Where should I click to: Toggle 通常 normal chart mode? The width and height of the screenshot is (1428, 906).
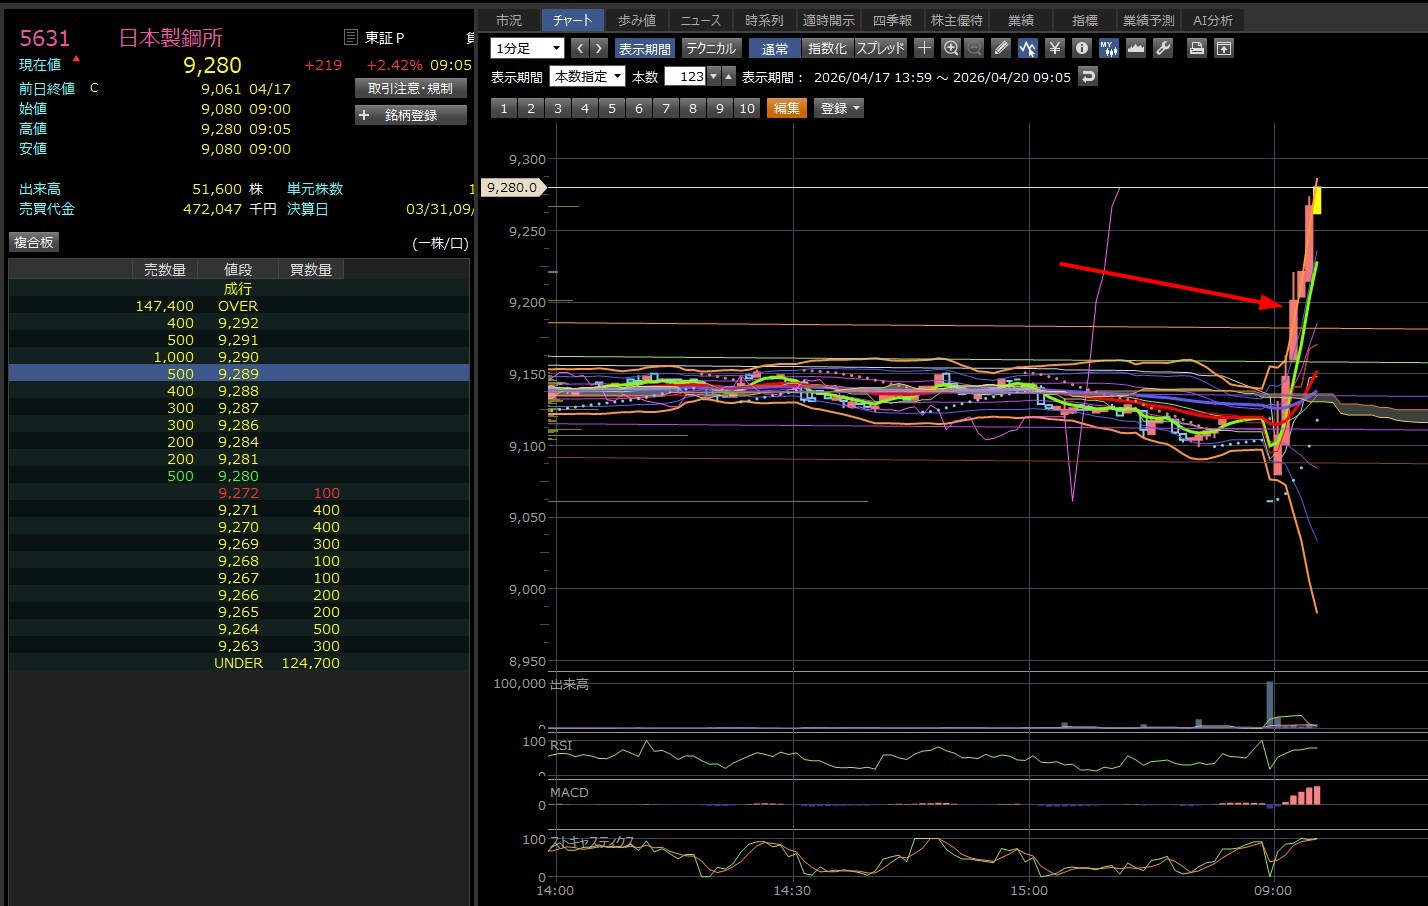pos(775,48)
